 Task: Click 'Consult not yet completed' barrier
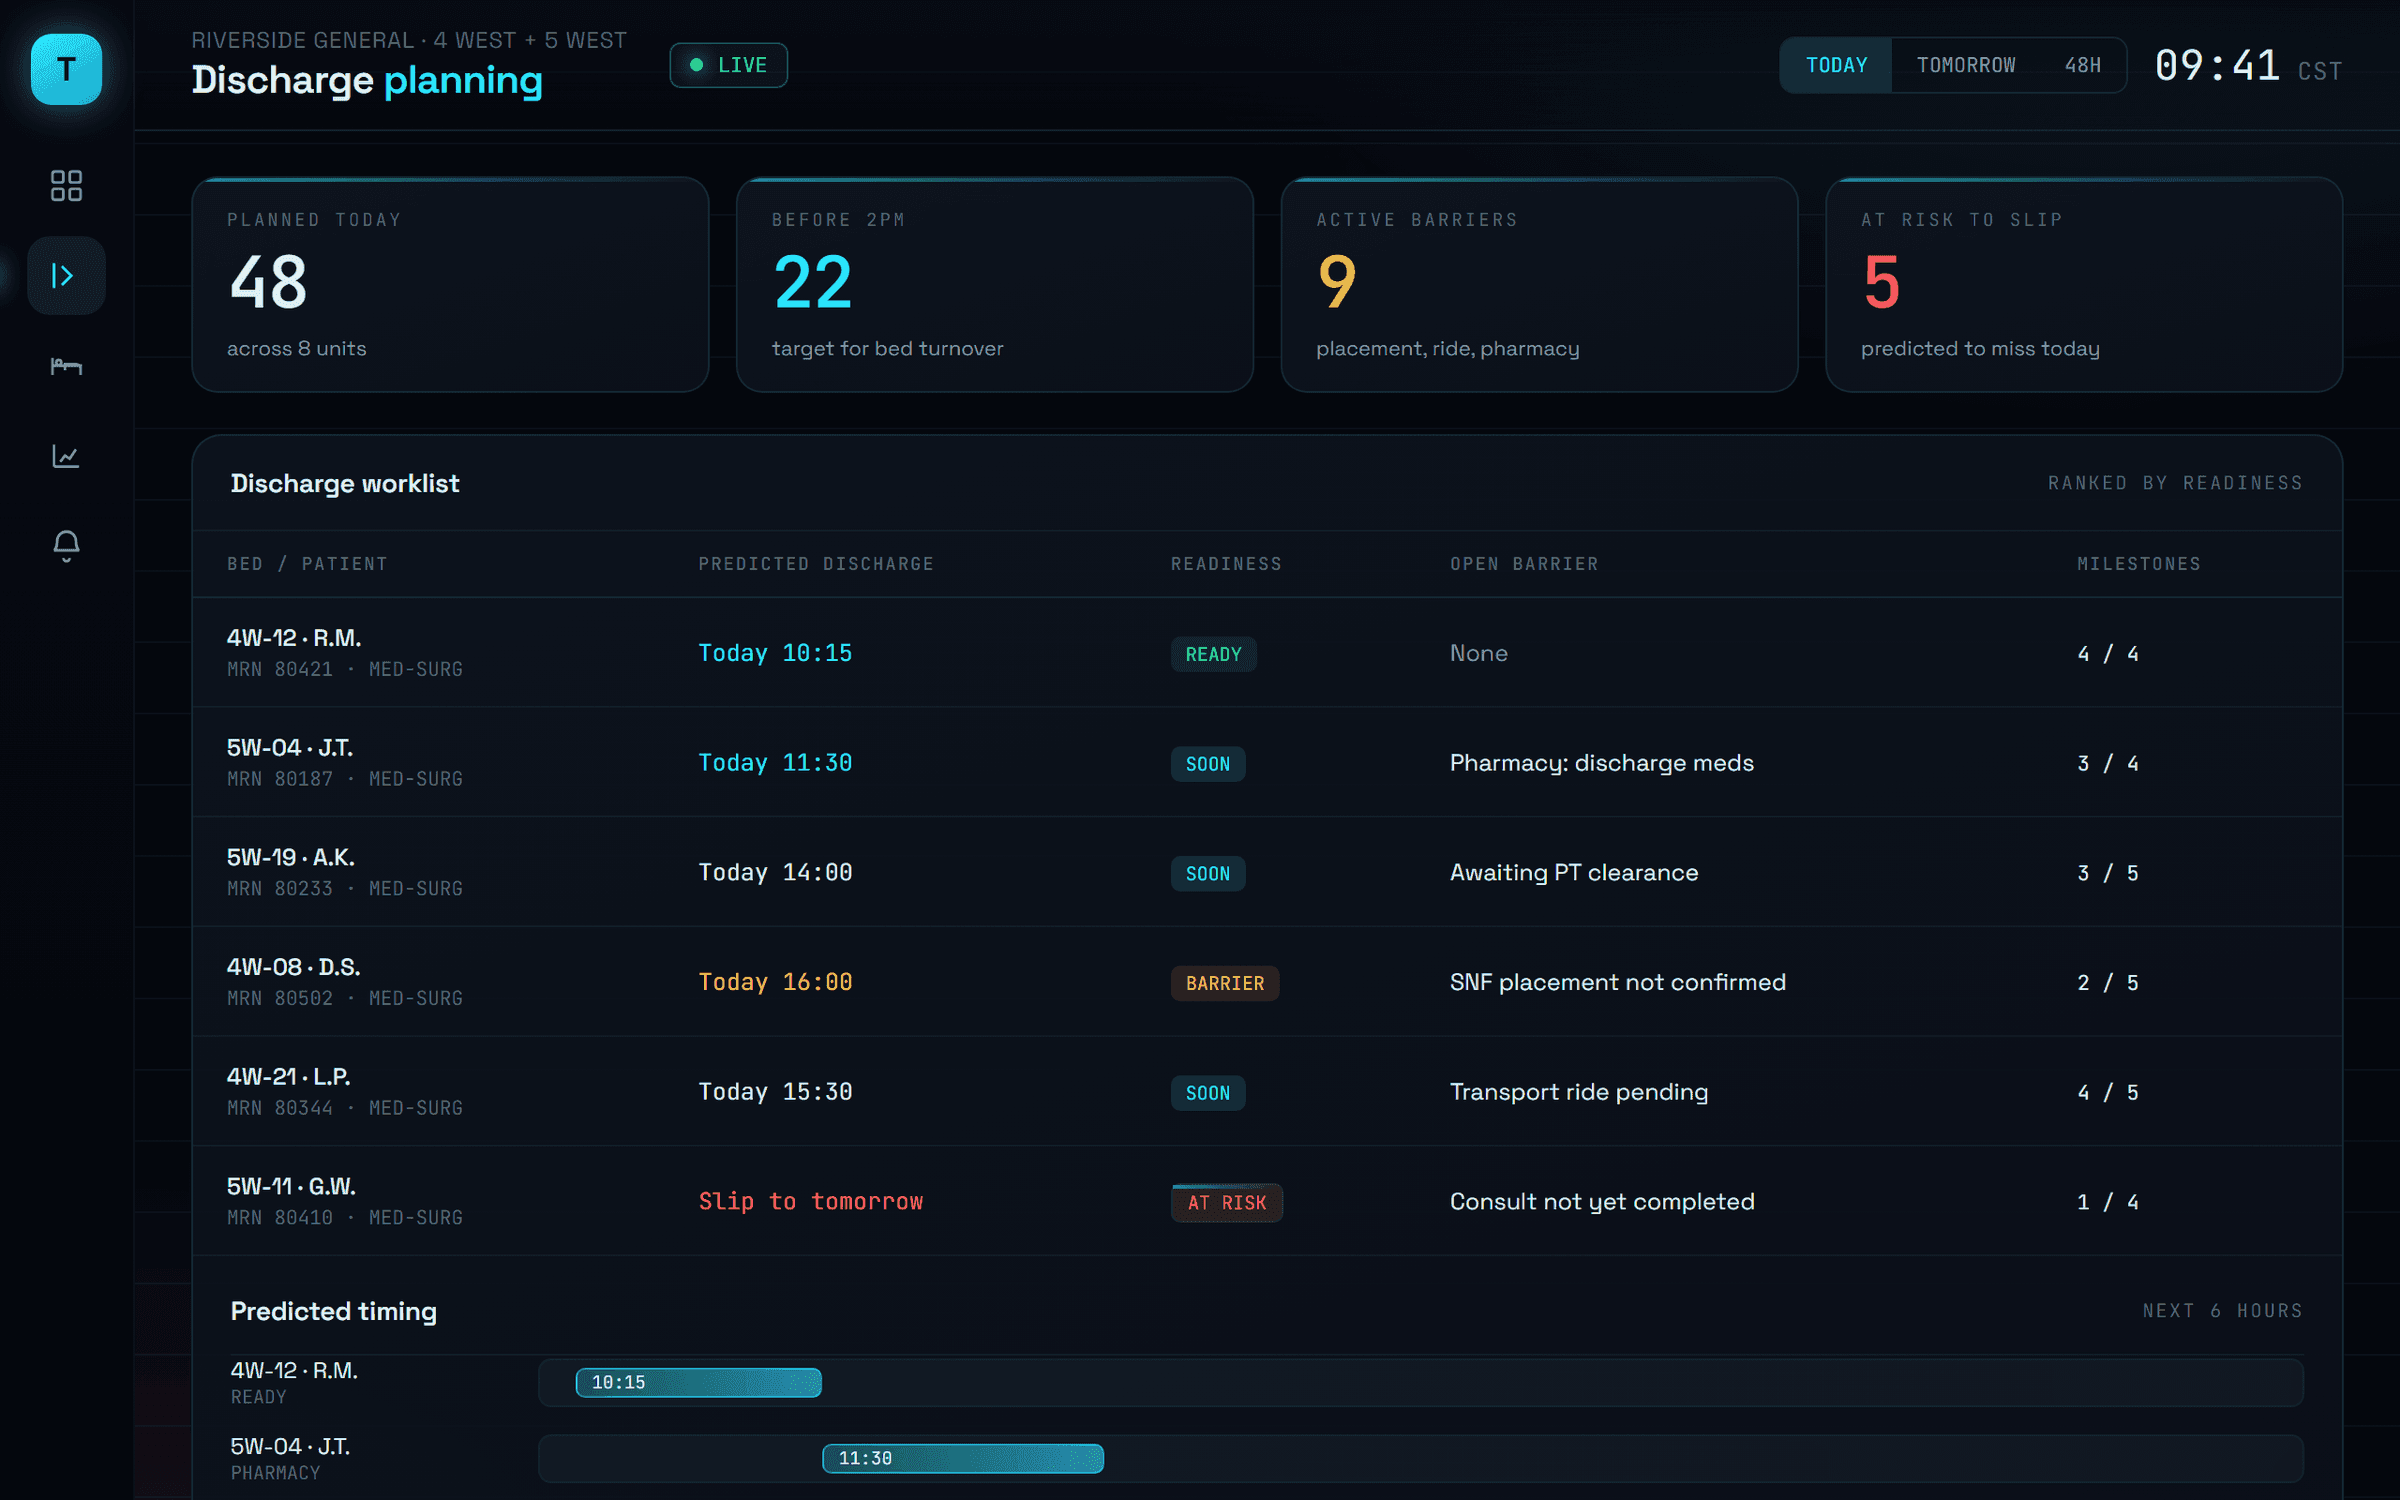coord(1602,1202)
